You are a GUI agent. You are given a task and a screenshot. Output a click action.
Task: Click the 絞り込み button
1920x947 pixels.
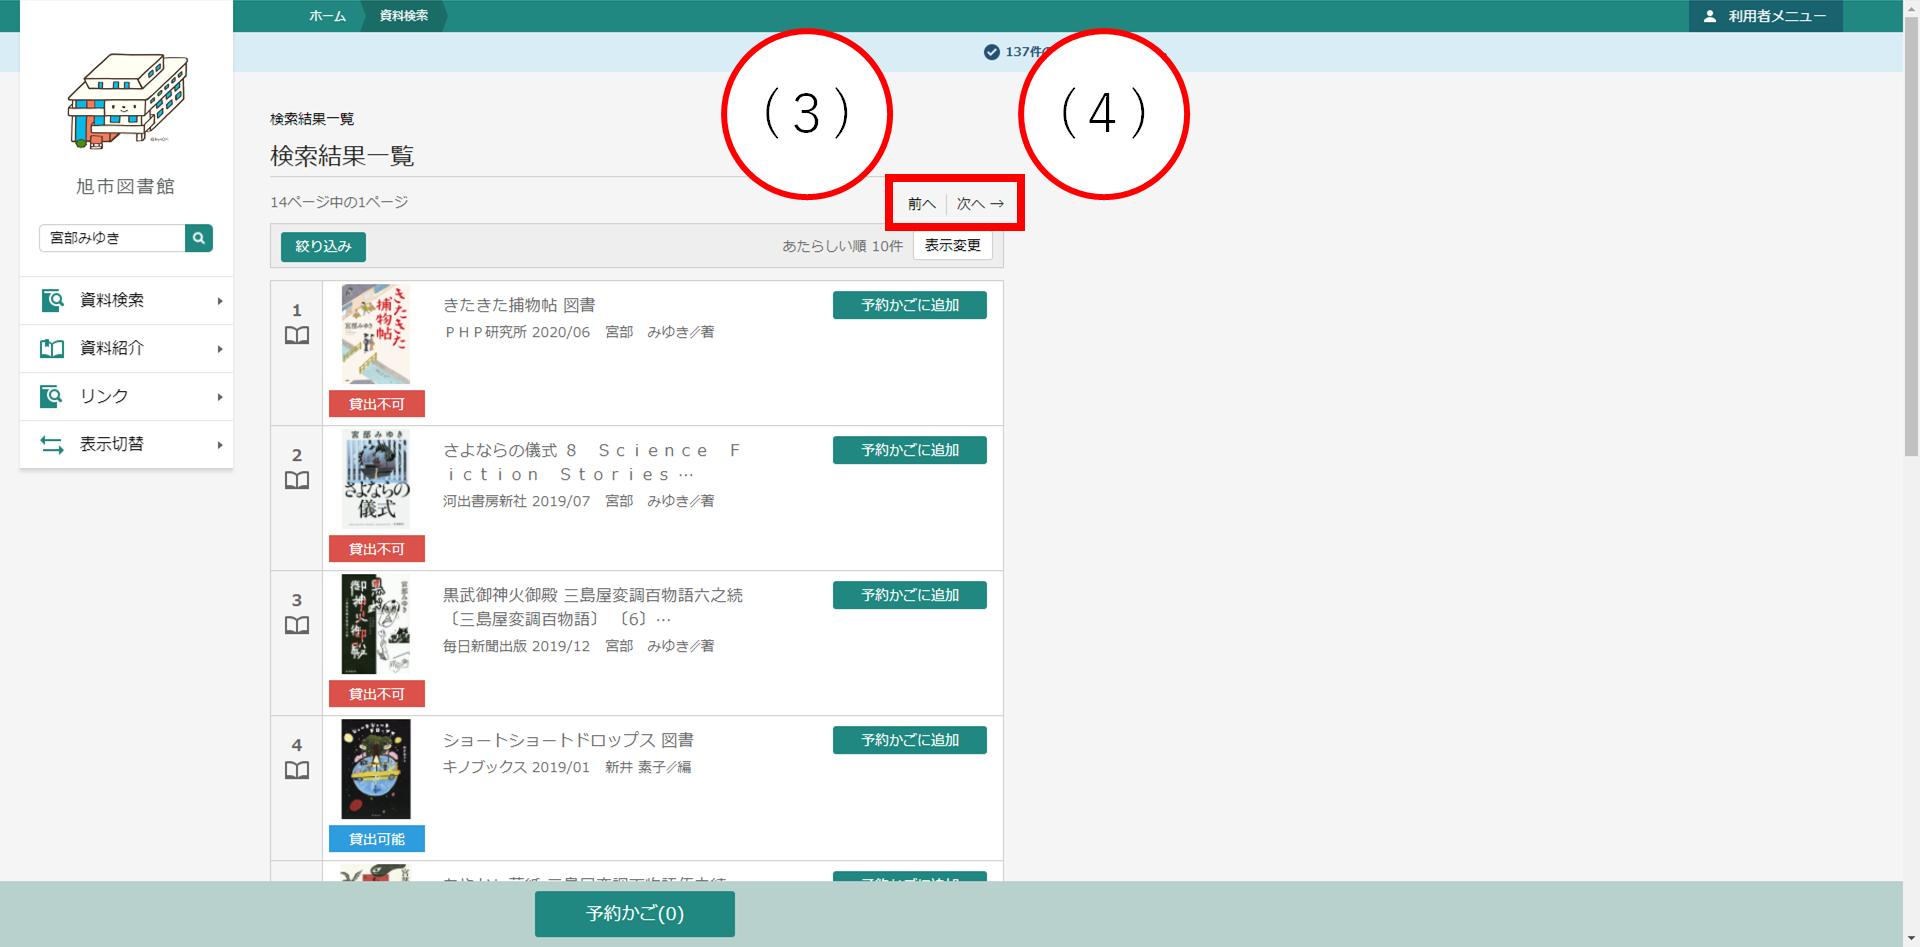click(323, 246)
